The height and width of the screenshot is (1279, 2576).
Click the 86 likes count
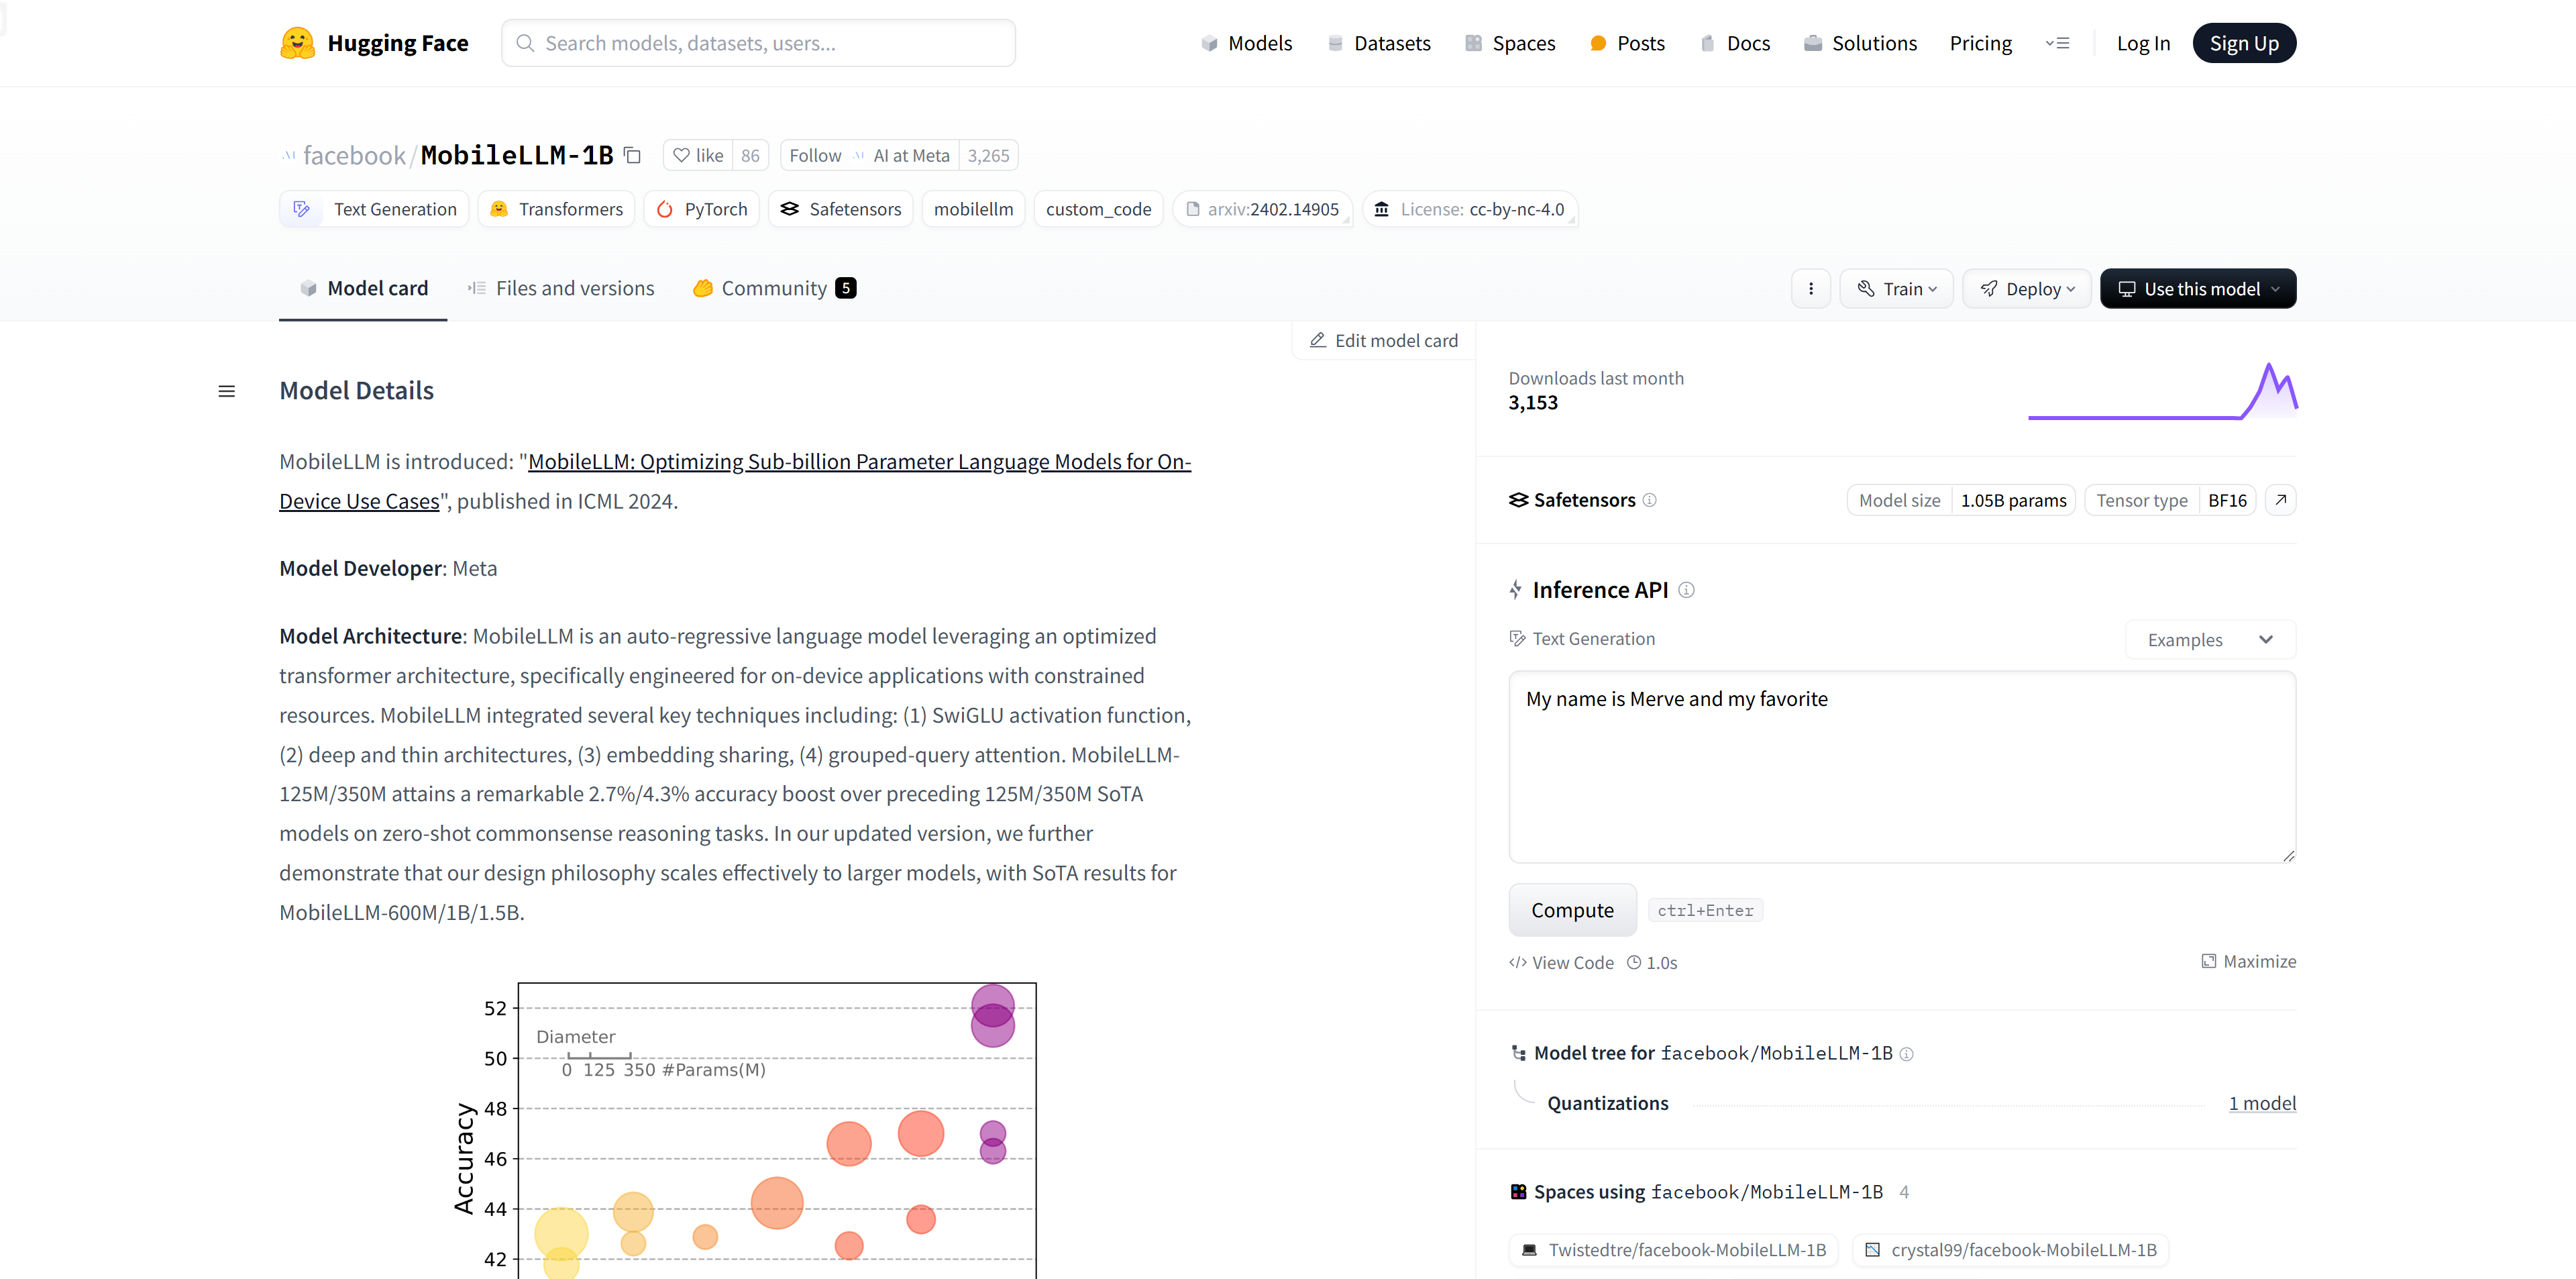(750, 155)
